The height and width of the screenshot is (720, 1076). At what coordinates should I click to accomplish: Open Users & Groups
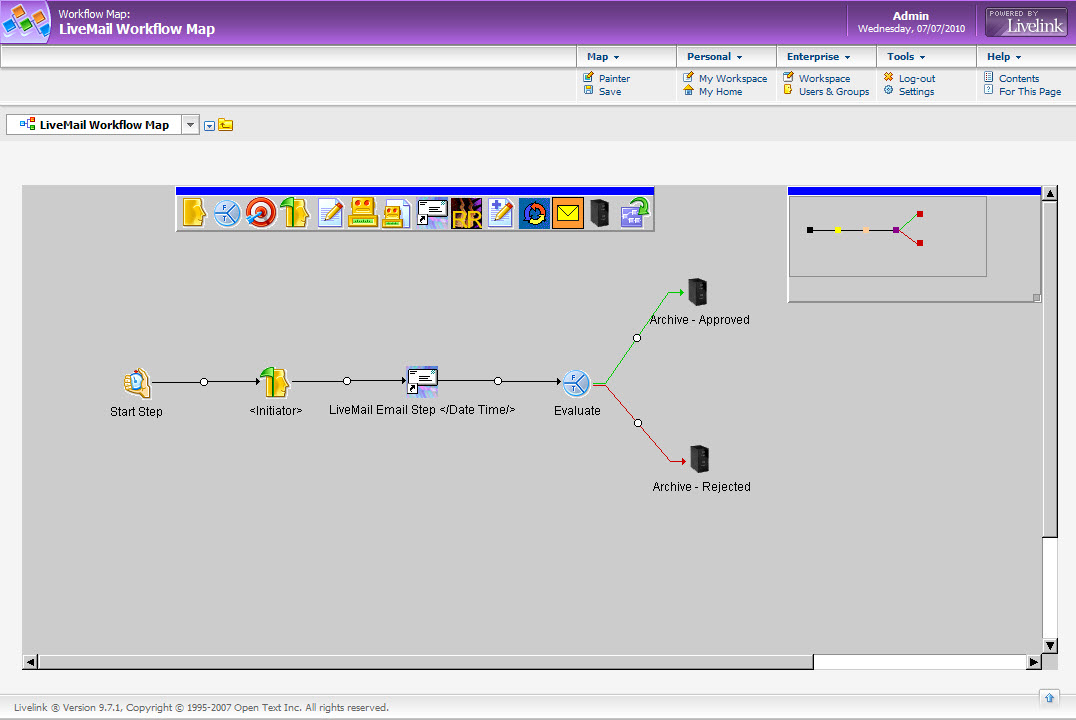(834, 92)
